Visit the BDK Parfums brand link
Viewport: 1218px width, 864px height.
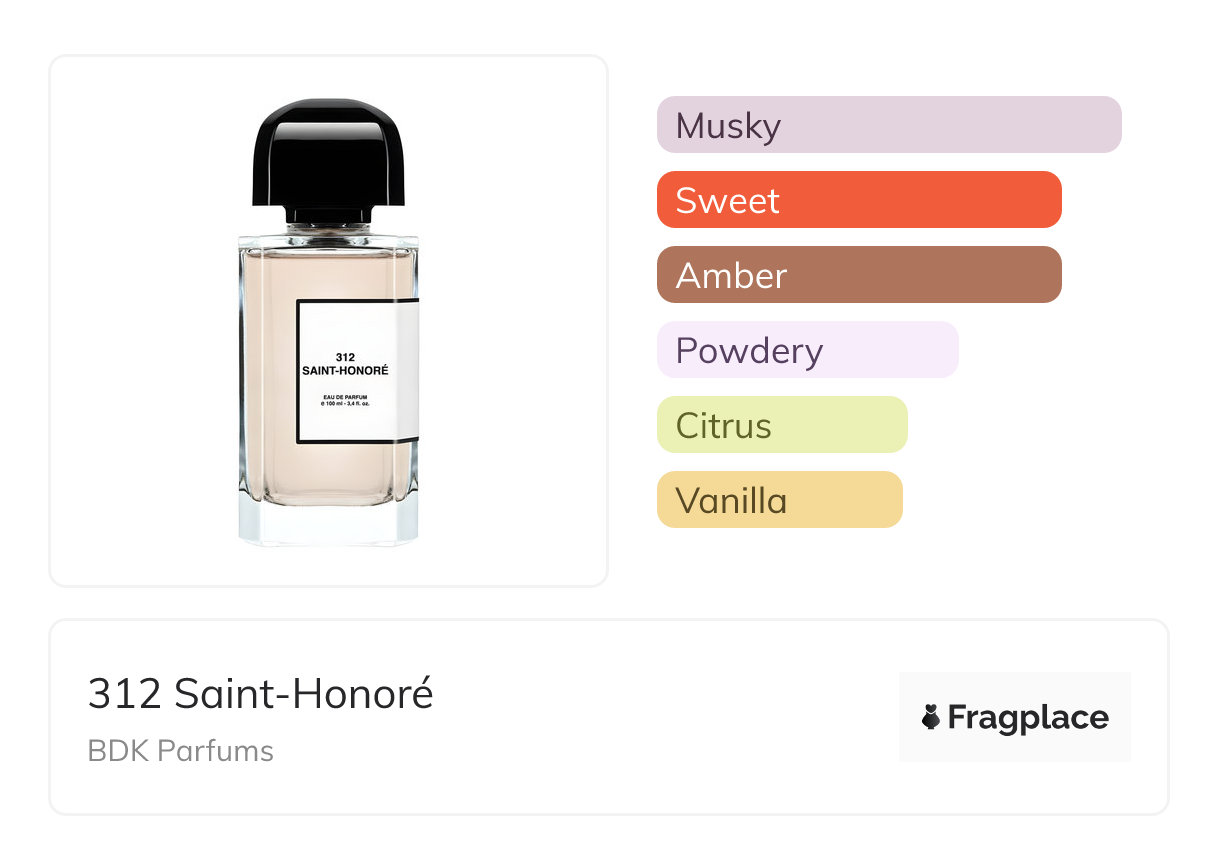180,751
